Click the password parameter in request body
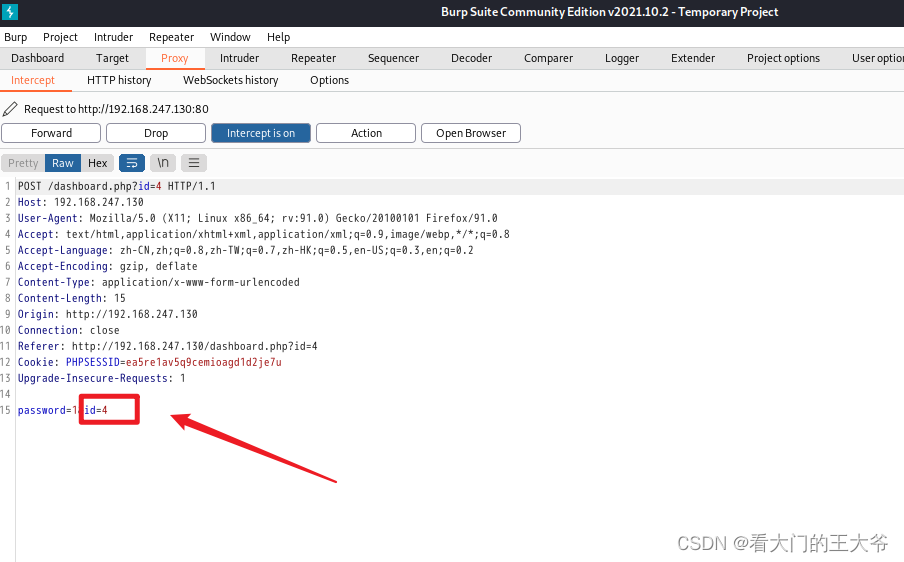Screen dimensions: 904x562 click(x=47, y=410)
